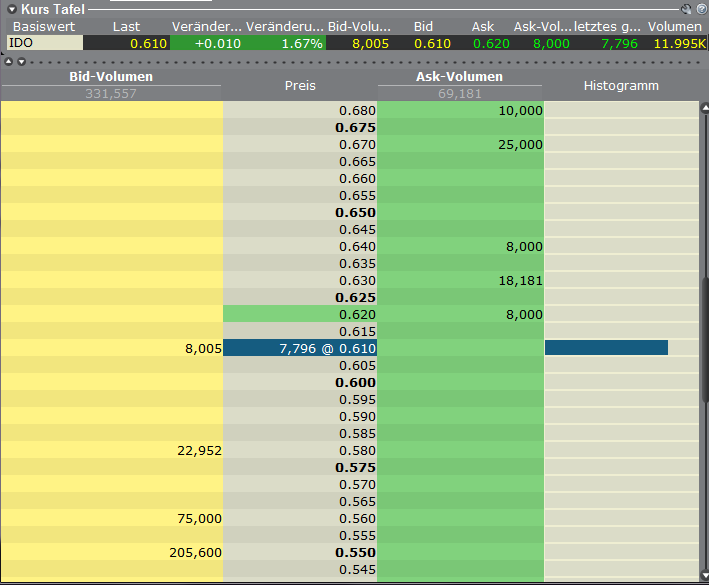Click the Basiswert column header
709x585 pixels.
tap(44, 27)
